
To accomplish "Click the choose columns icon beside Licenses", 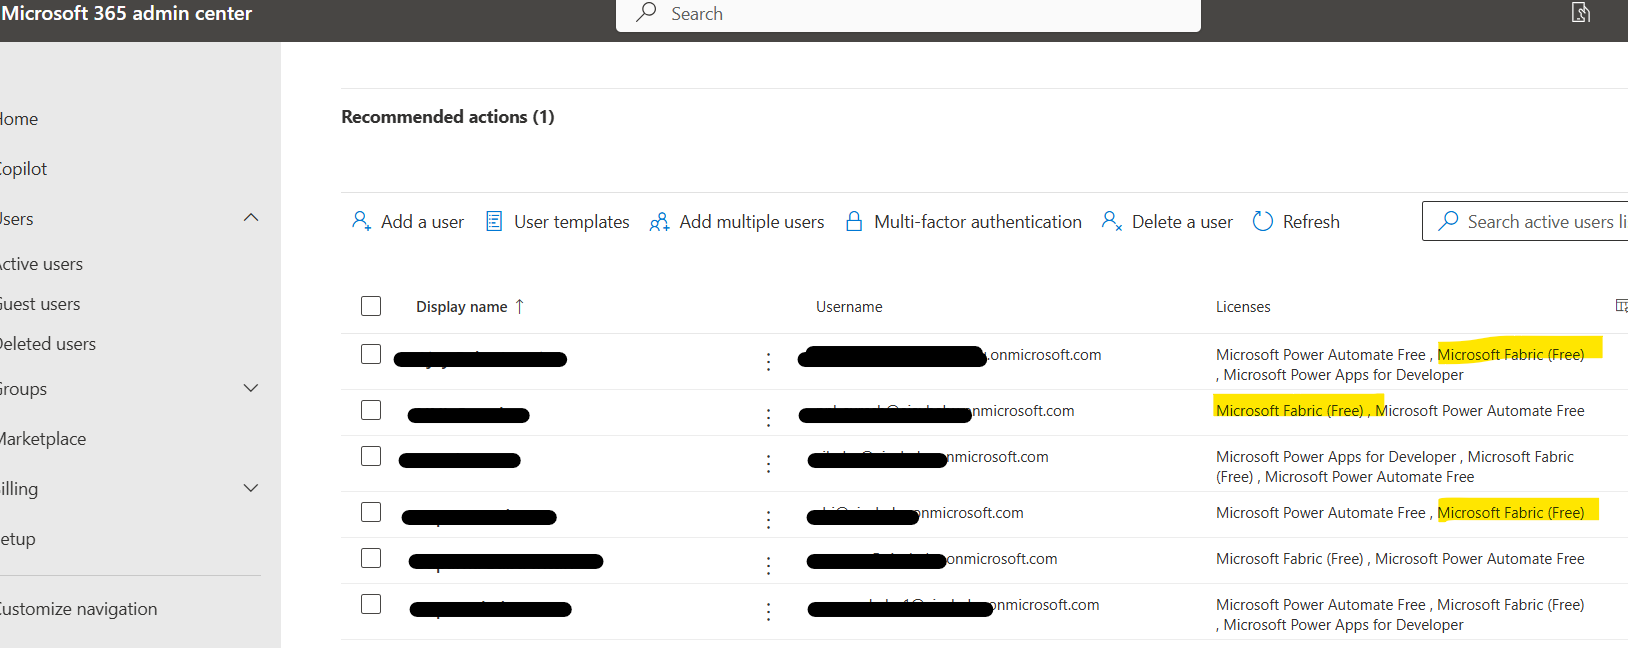I will pos(1621,306).
